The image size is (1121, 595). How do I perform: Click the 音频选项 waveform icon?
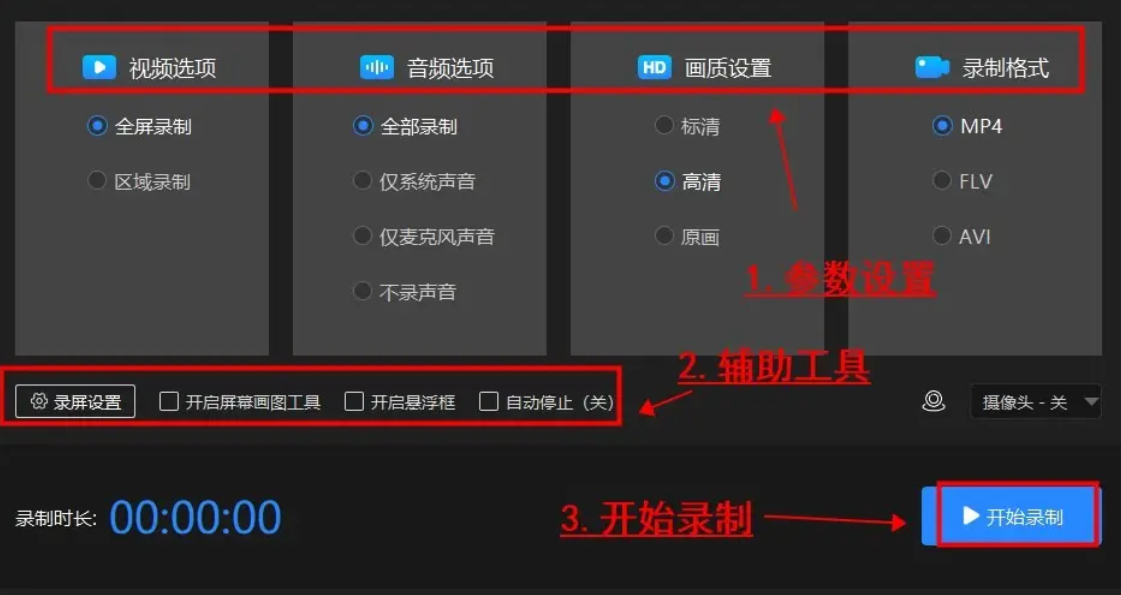(377, 67)
